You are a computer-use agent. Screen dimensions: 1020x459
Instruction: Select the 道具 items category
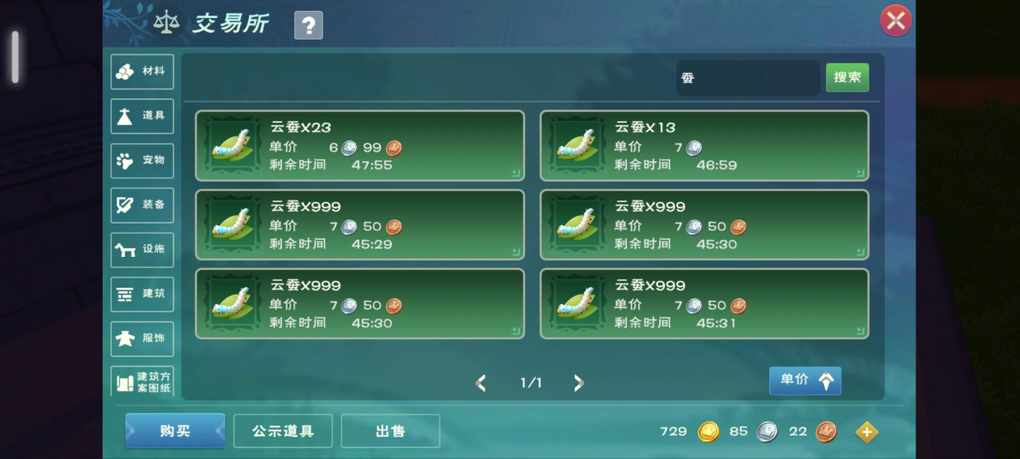[142, 116]
